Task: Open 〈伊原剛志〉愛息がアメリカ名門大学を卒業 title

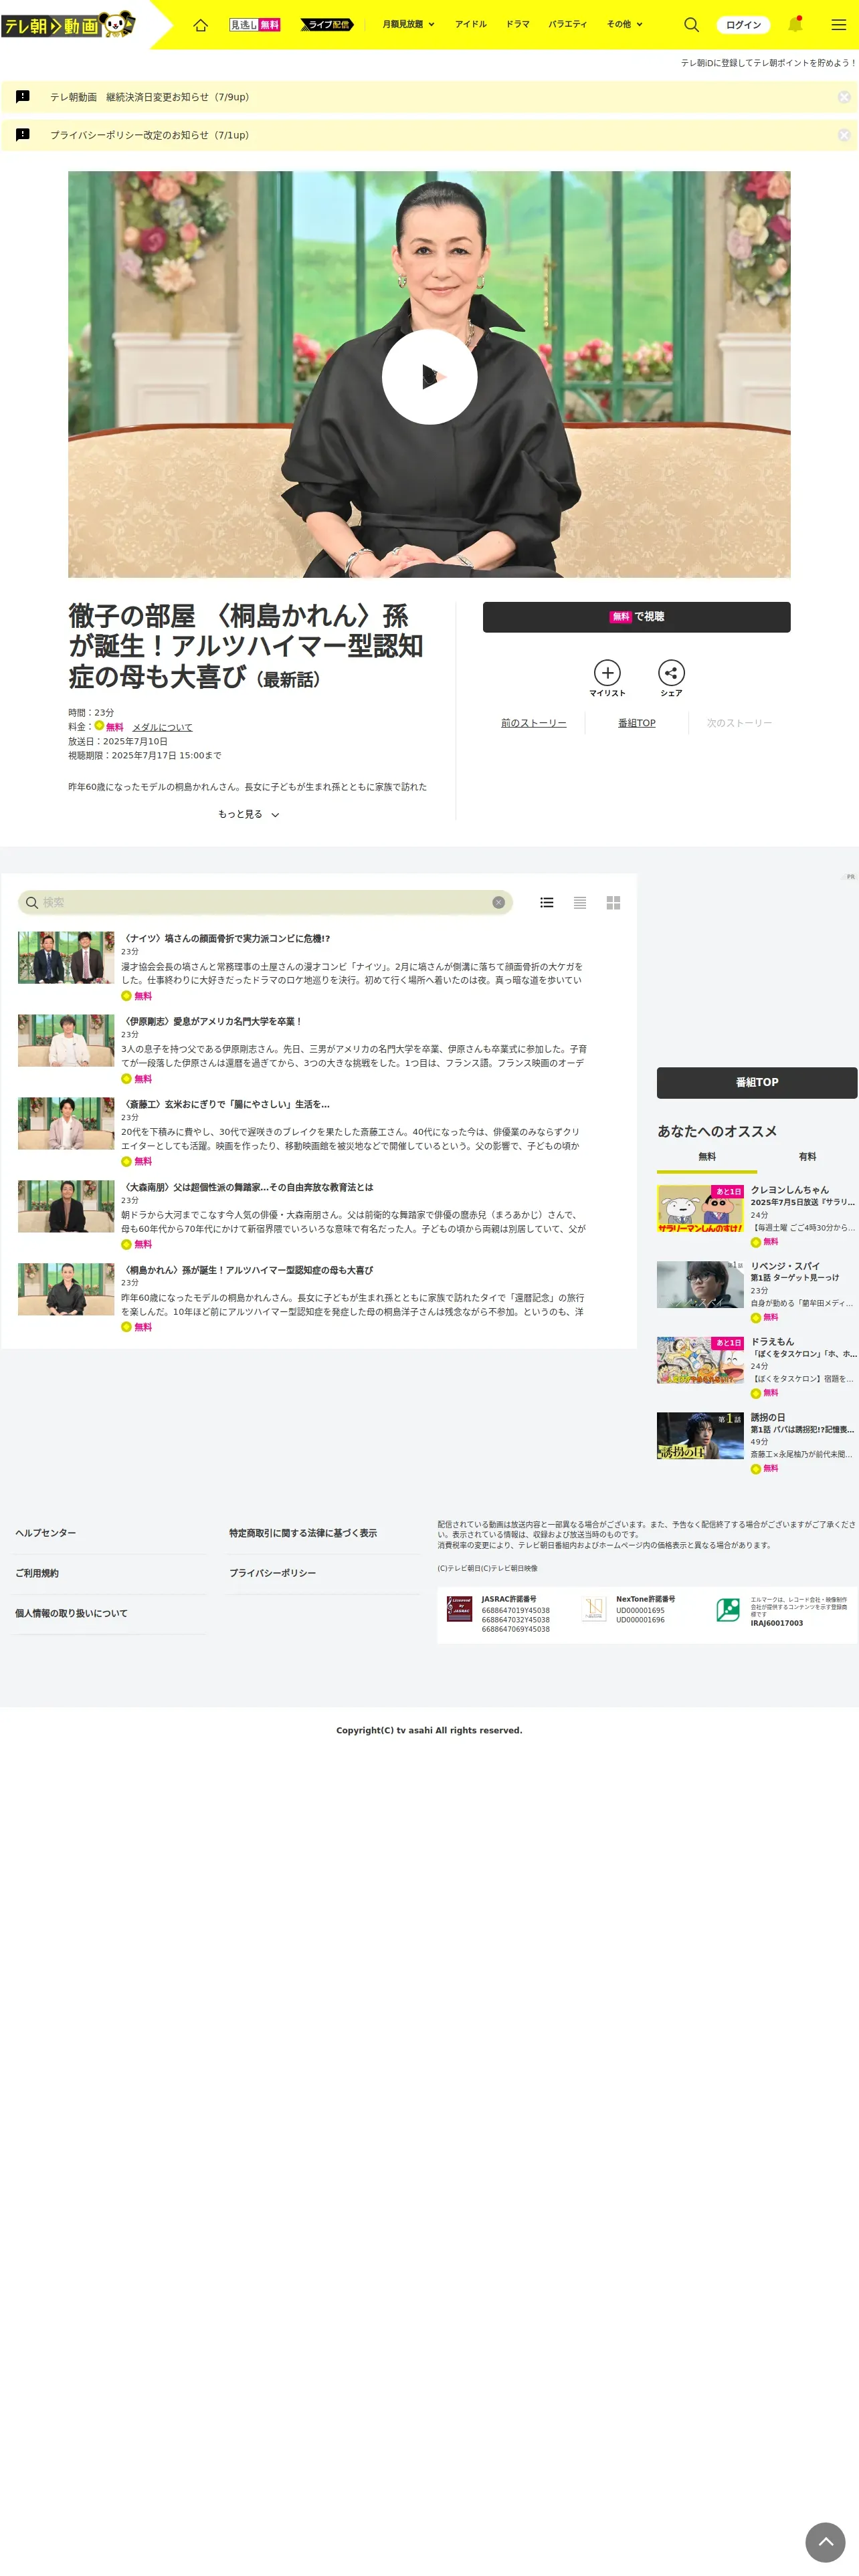Action: (x=211, y=1022)
